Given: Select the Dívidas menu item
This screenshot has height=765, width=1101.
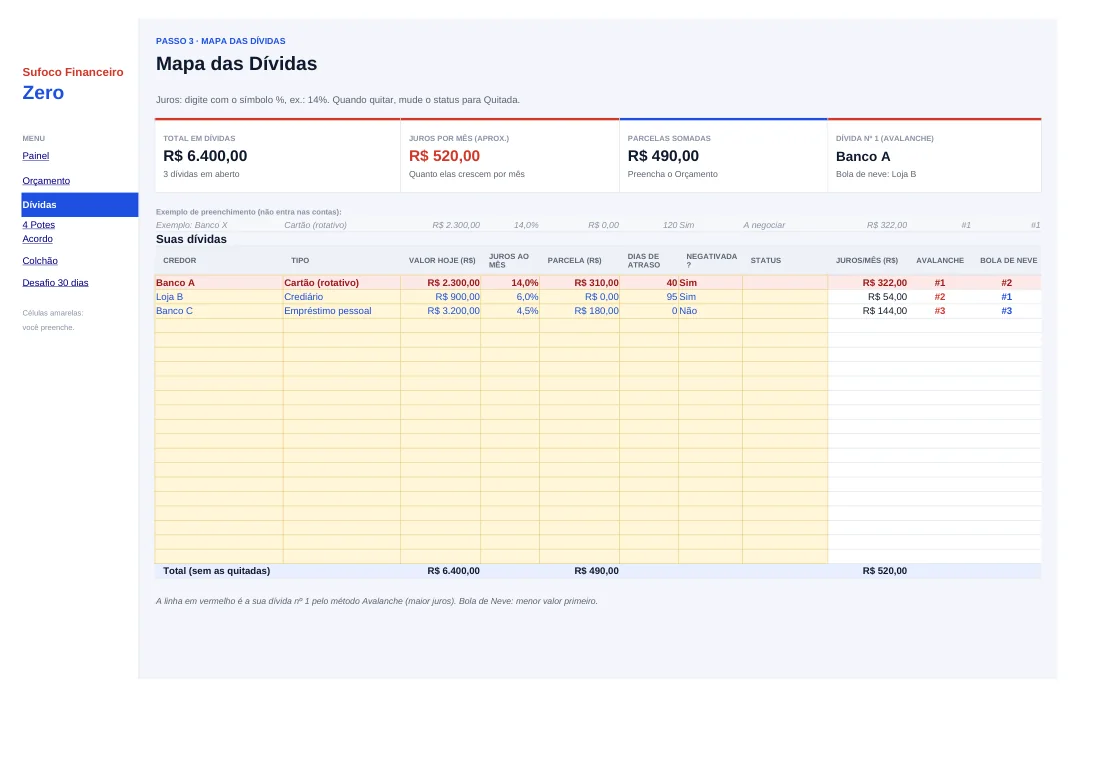Looking at the screenshot, I should pos(79,204).
